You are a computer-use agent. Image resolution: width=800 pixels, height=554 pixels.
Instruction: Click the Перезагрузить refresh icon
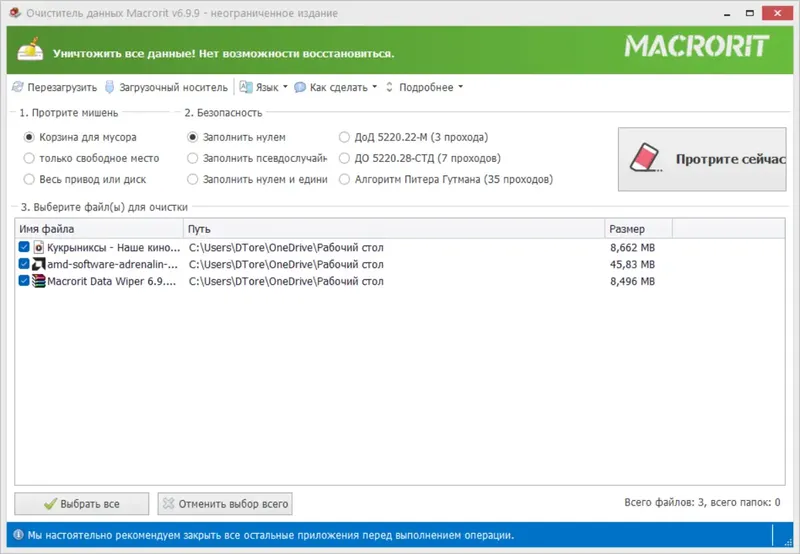tap(18, 87)
